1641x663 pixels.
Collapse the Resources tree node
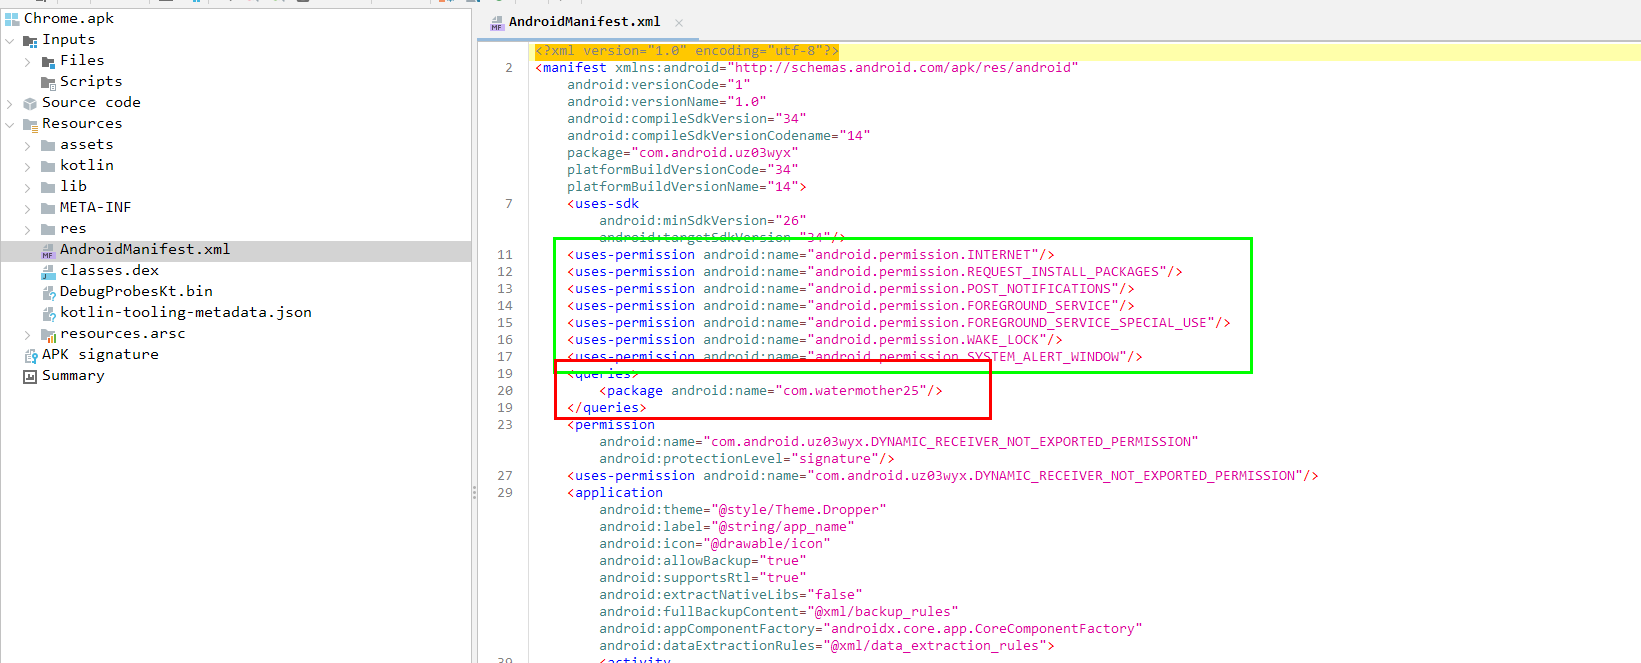tap(10, 124)
